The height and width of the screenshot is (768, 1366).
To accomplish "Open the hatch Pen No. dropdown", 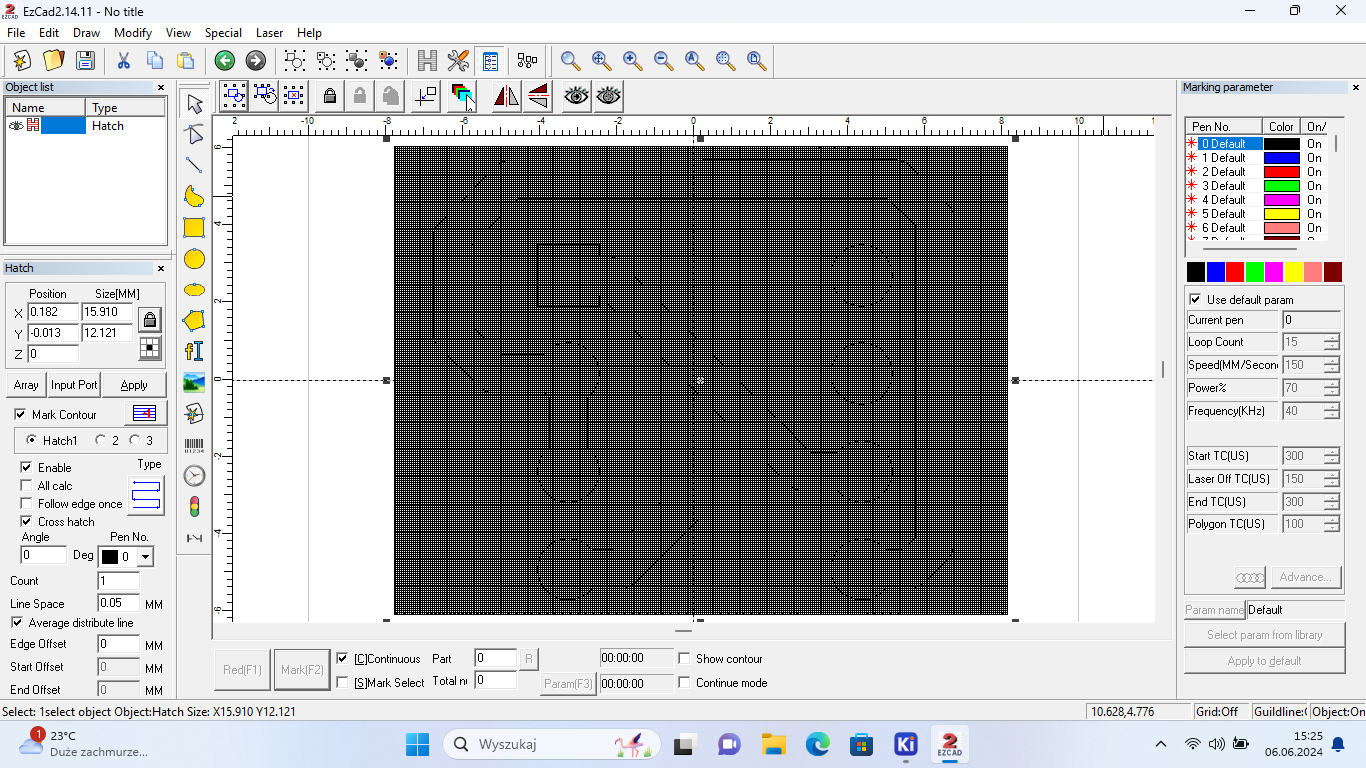I will (x=146, y=557).
